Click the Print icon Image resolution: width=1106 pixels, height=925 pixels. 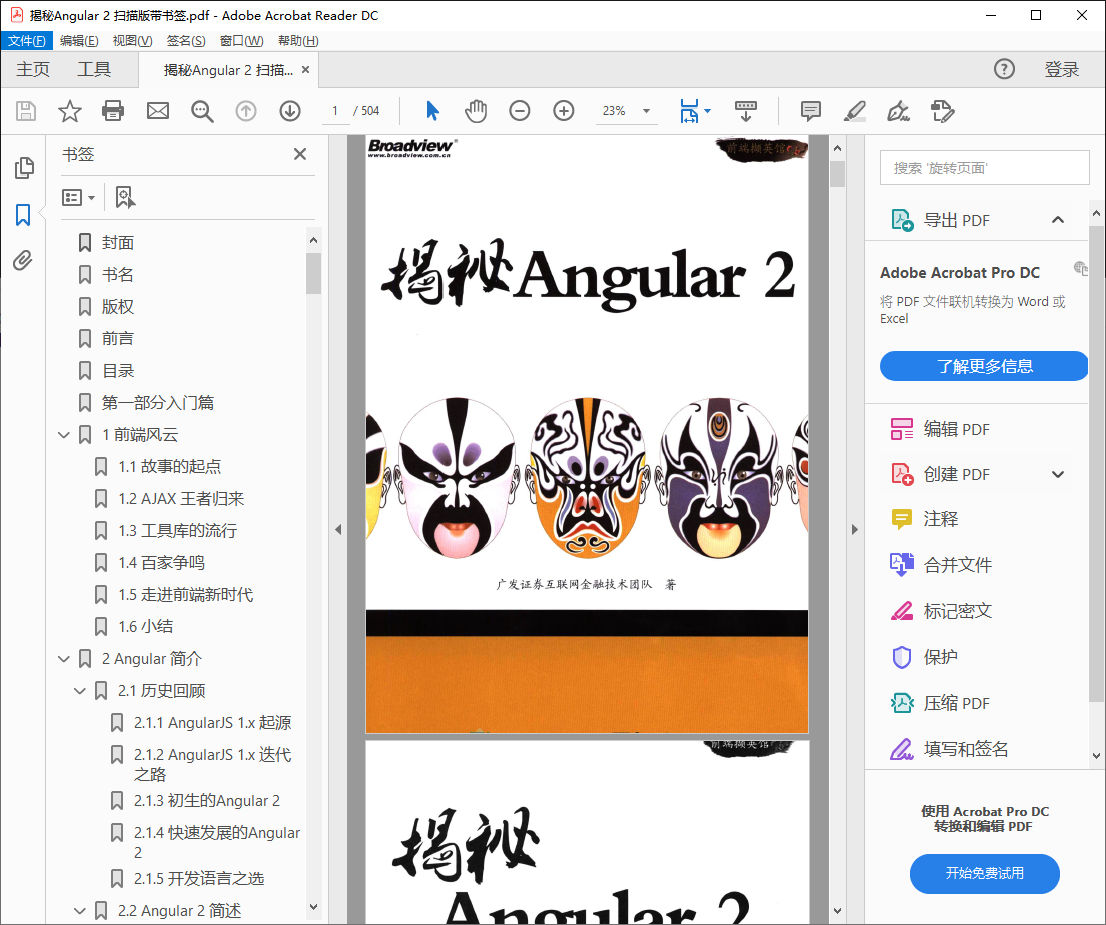click(x=113, y=111)
